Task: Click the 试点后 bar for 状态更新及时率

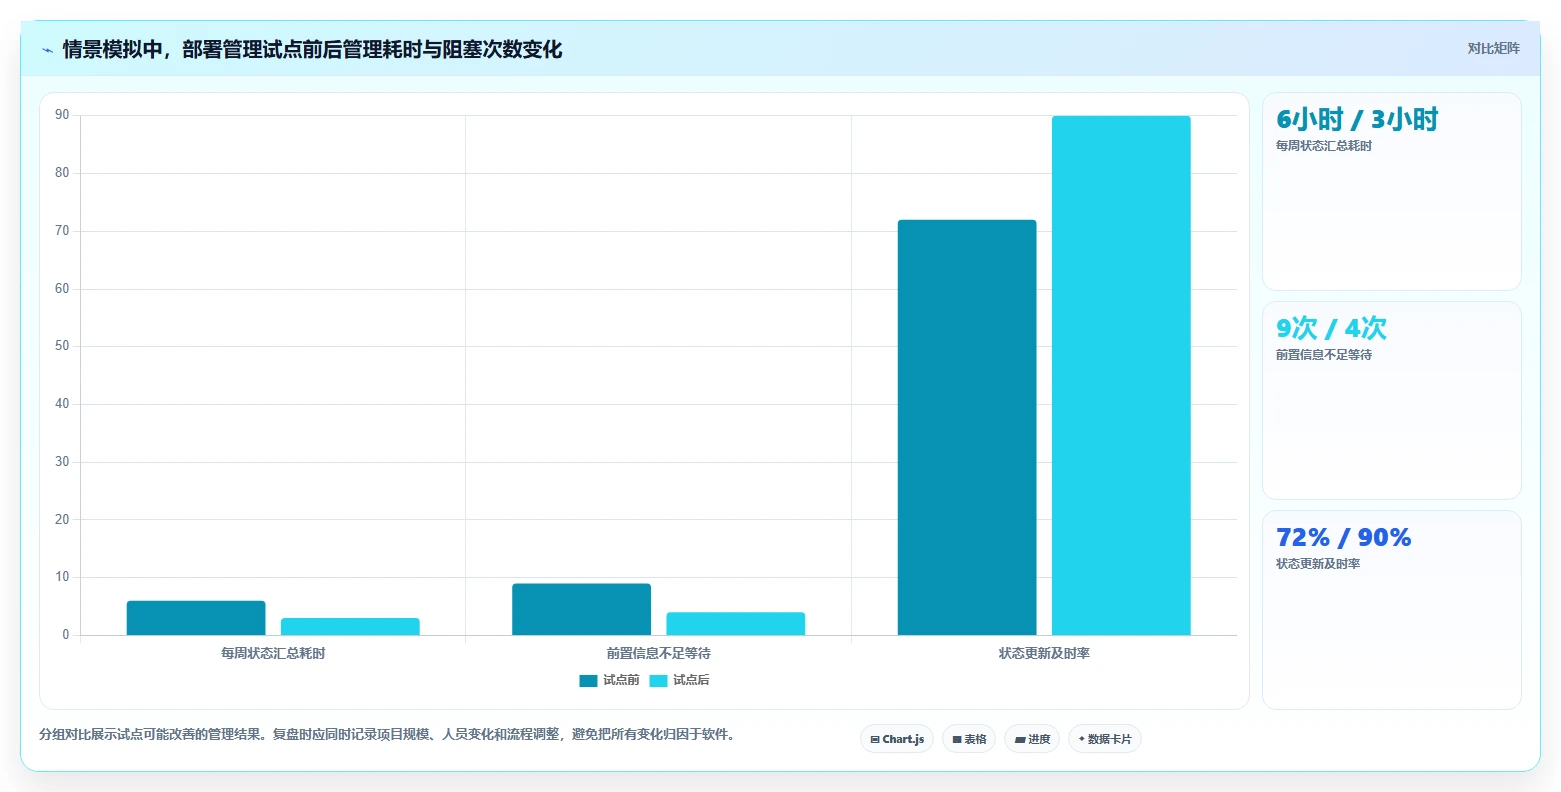Action: coord(1121,375)
